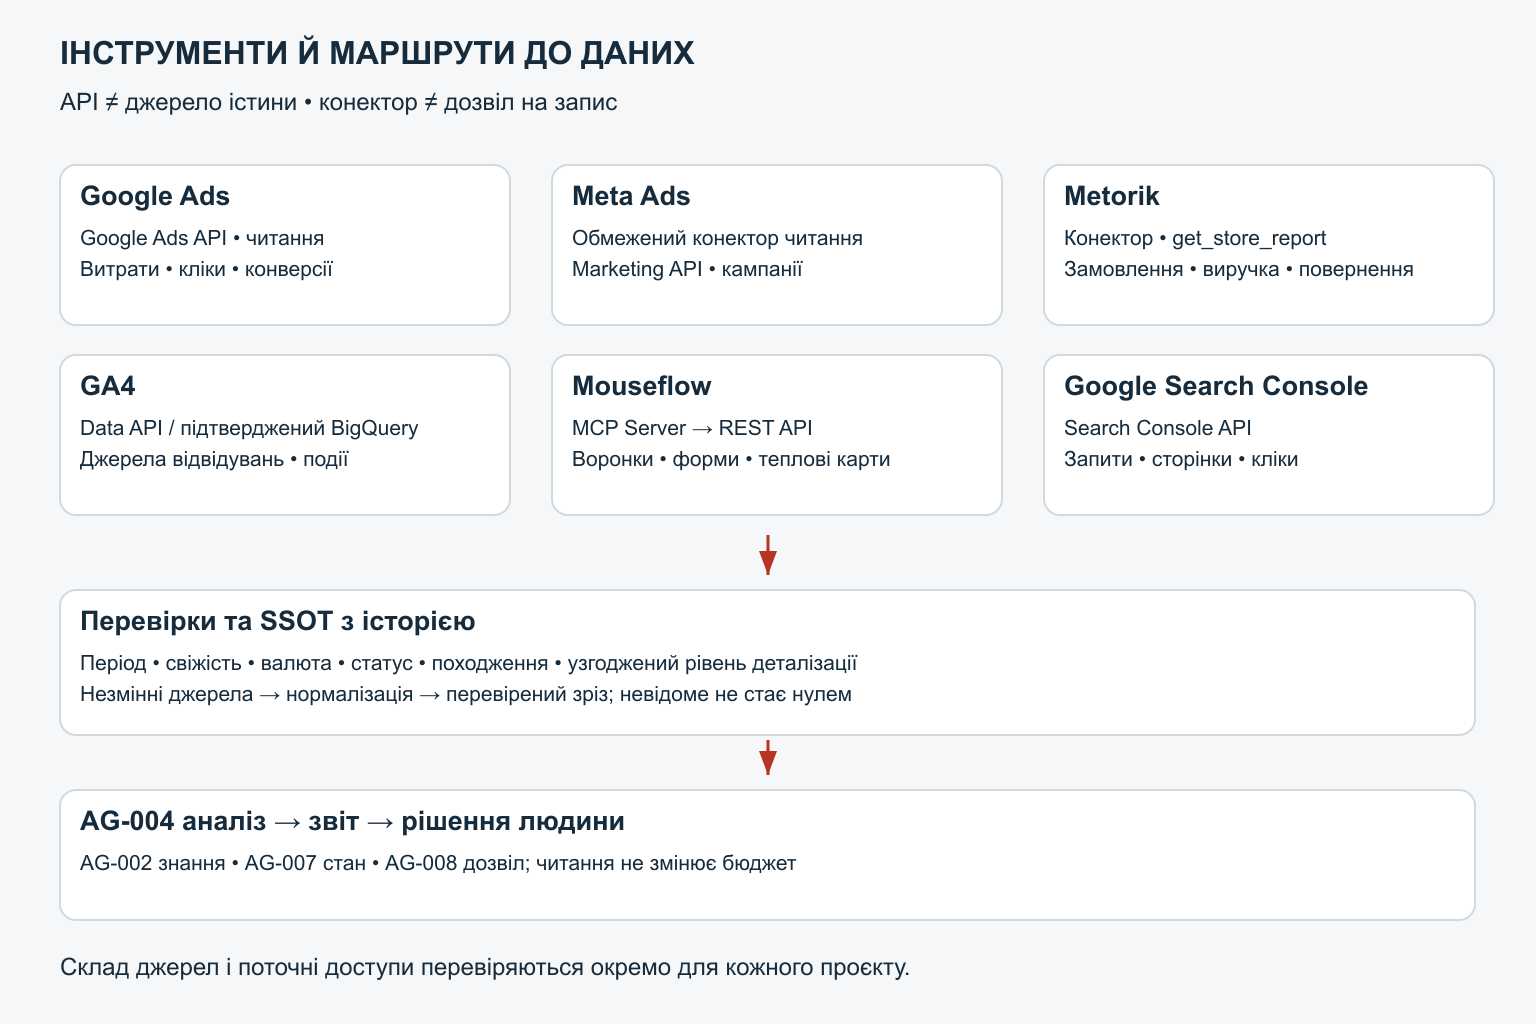Select the text "Data API / підтверджений BigQuery"
The width and height of the screenshot is (1536, 1024).
[x=249, y=428]
